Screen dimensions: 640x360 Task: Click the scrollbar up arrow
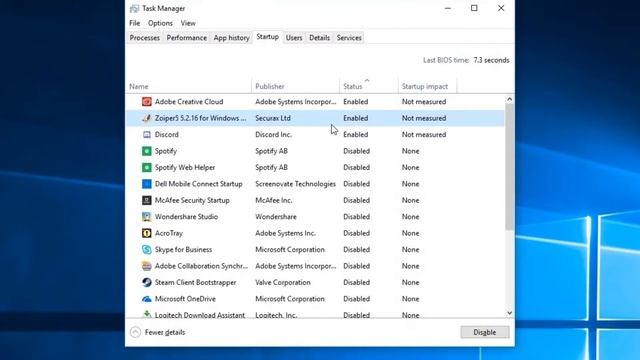click(509, 99)
